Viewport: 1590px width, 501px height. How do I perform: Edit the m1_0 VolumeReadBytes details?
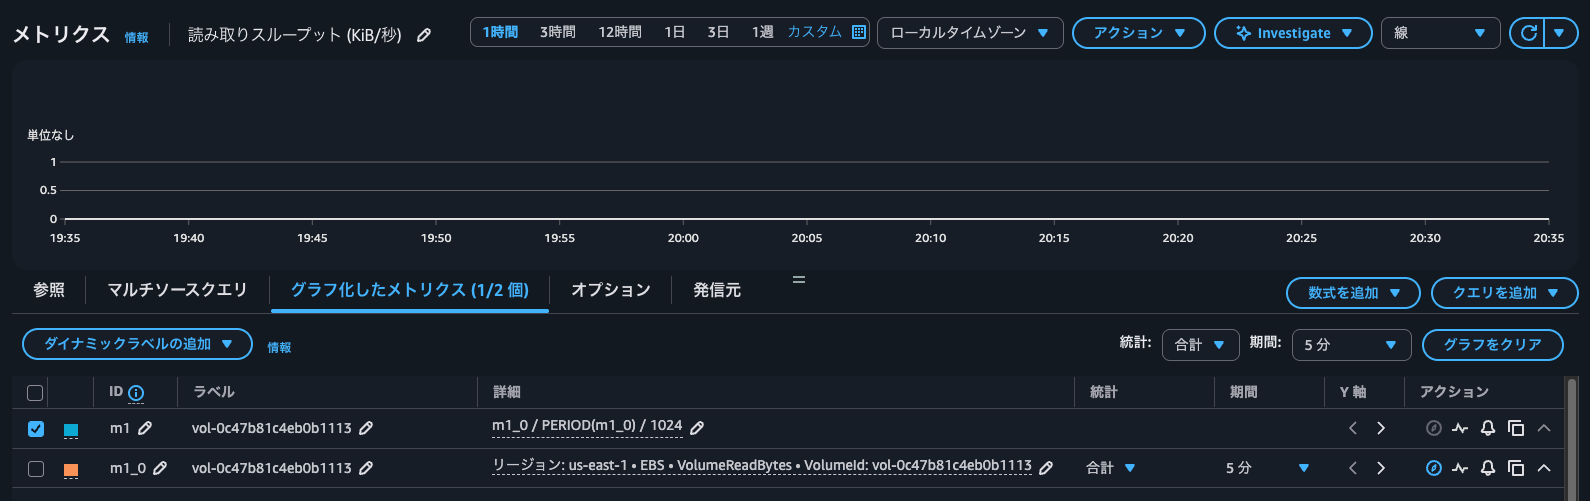[1046, 468]
